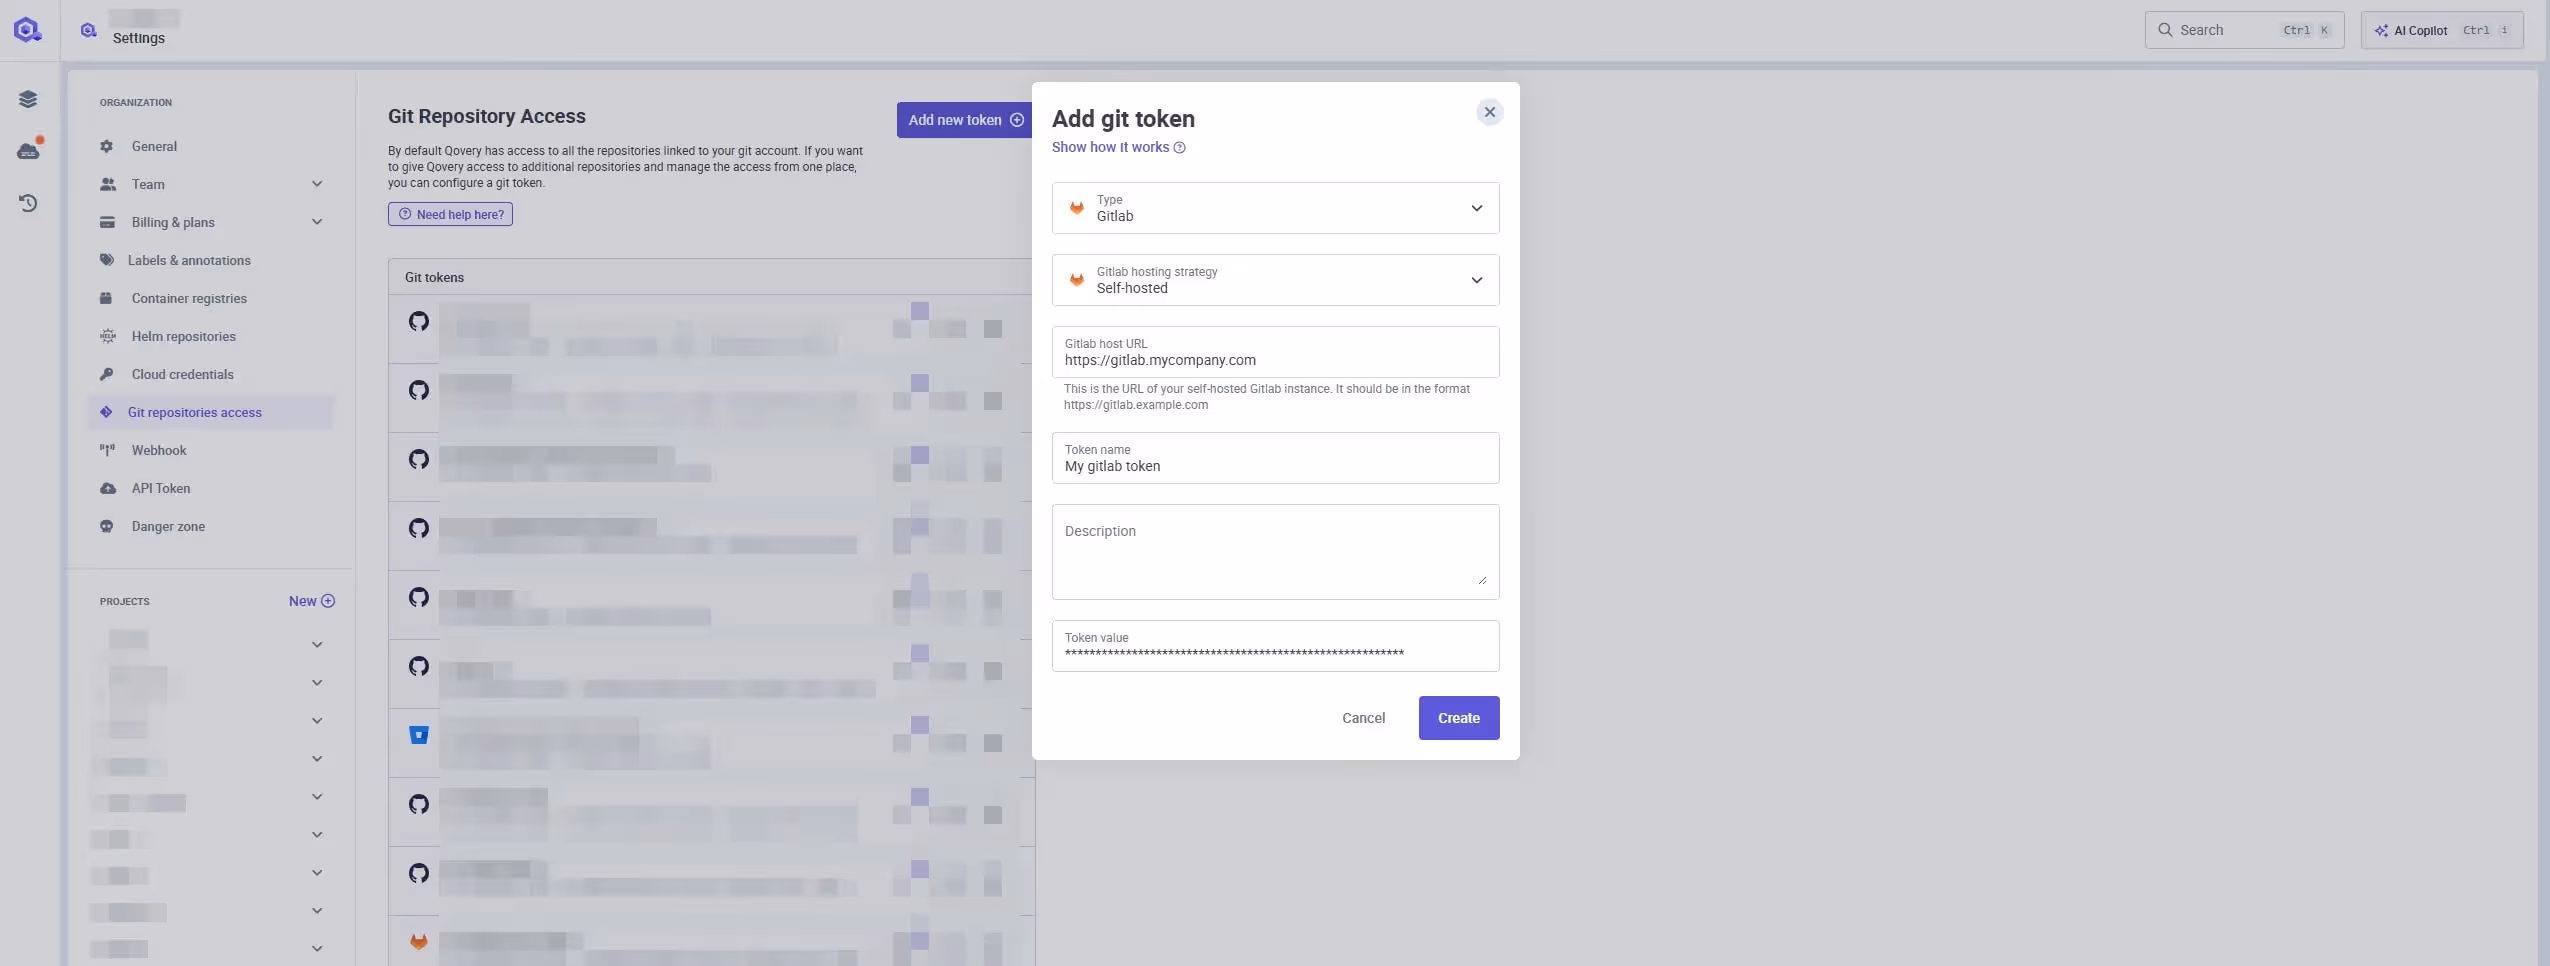2550x966 pixels.
Task: Open the audit logs history icon
Action: click(x=28, y=202)
